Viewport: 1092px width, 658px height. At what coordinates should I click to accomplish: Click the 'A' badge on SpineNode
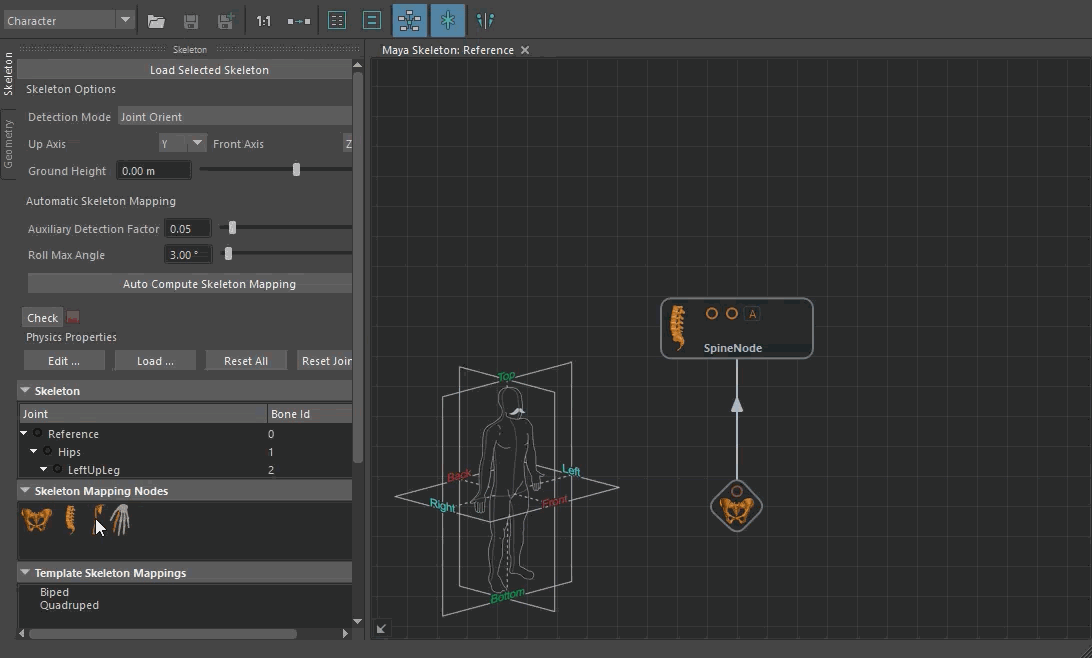point(753,314)
